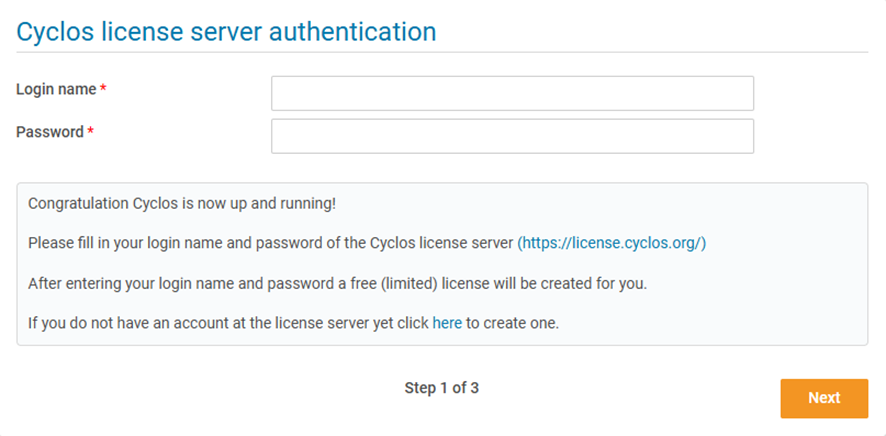Click the 'free (limited) license will be created' sentence
The image size is (886, 436).
(x=337, y=284)
